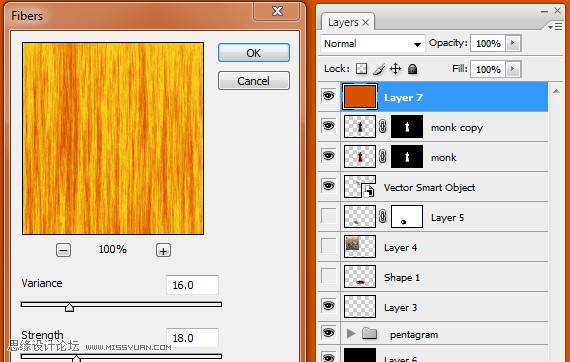
Task: Open the Normal blend mode dropdown
Action: (373, 44)
